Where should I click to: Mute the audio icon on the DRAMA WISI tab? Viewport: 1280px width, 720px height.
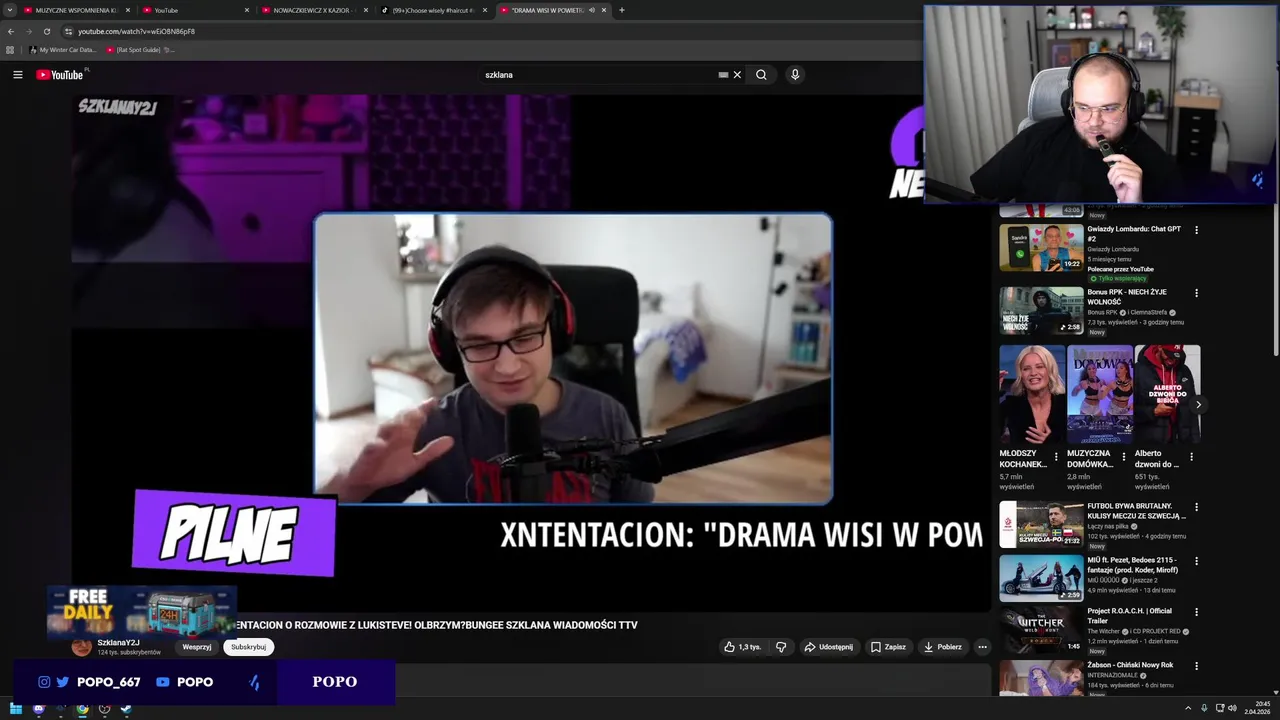(x=592, y=10)
